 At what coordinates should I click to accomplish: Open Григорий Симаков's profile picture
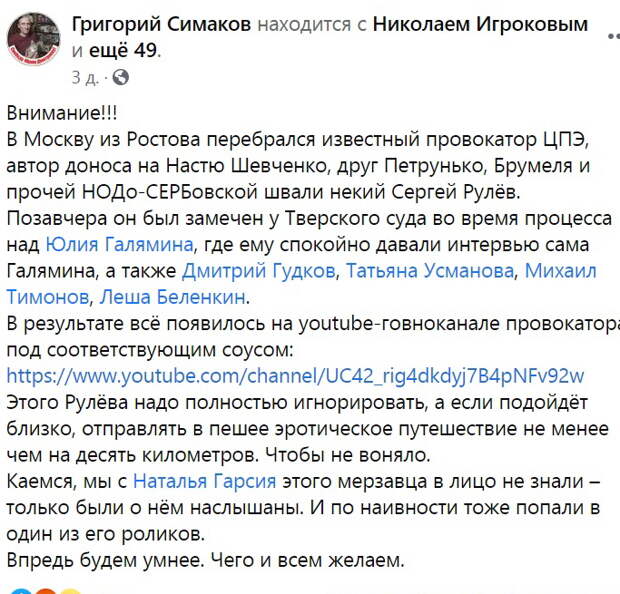34,38
